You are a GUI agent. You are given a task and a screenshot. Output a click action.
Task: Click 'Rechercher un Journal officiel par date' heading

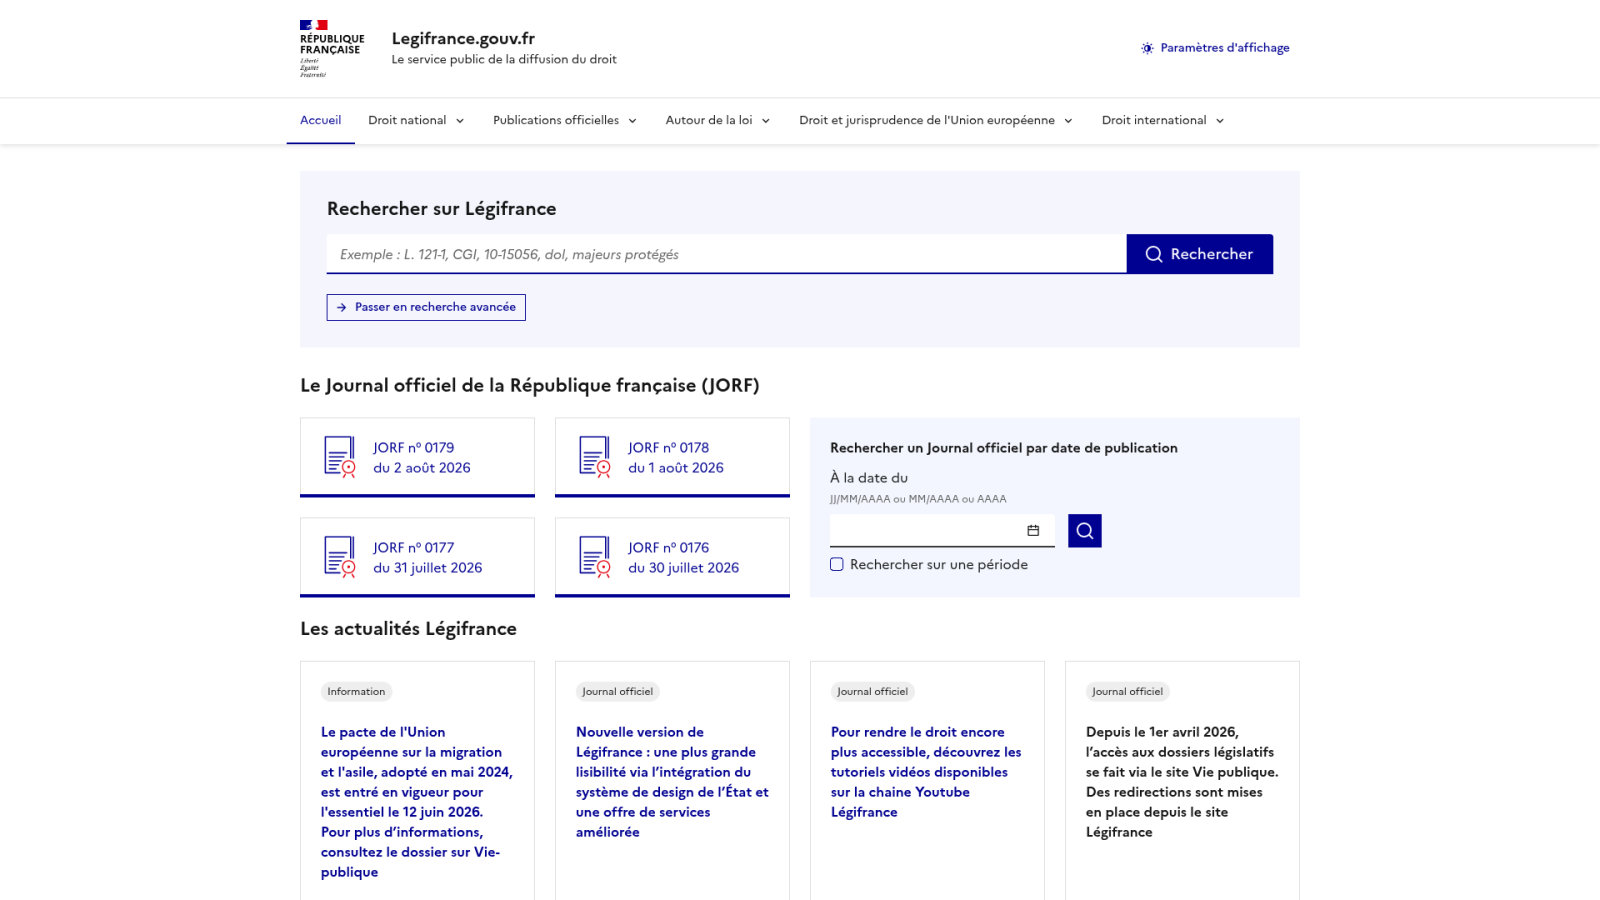(1004, 448)
